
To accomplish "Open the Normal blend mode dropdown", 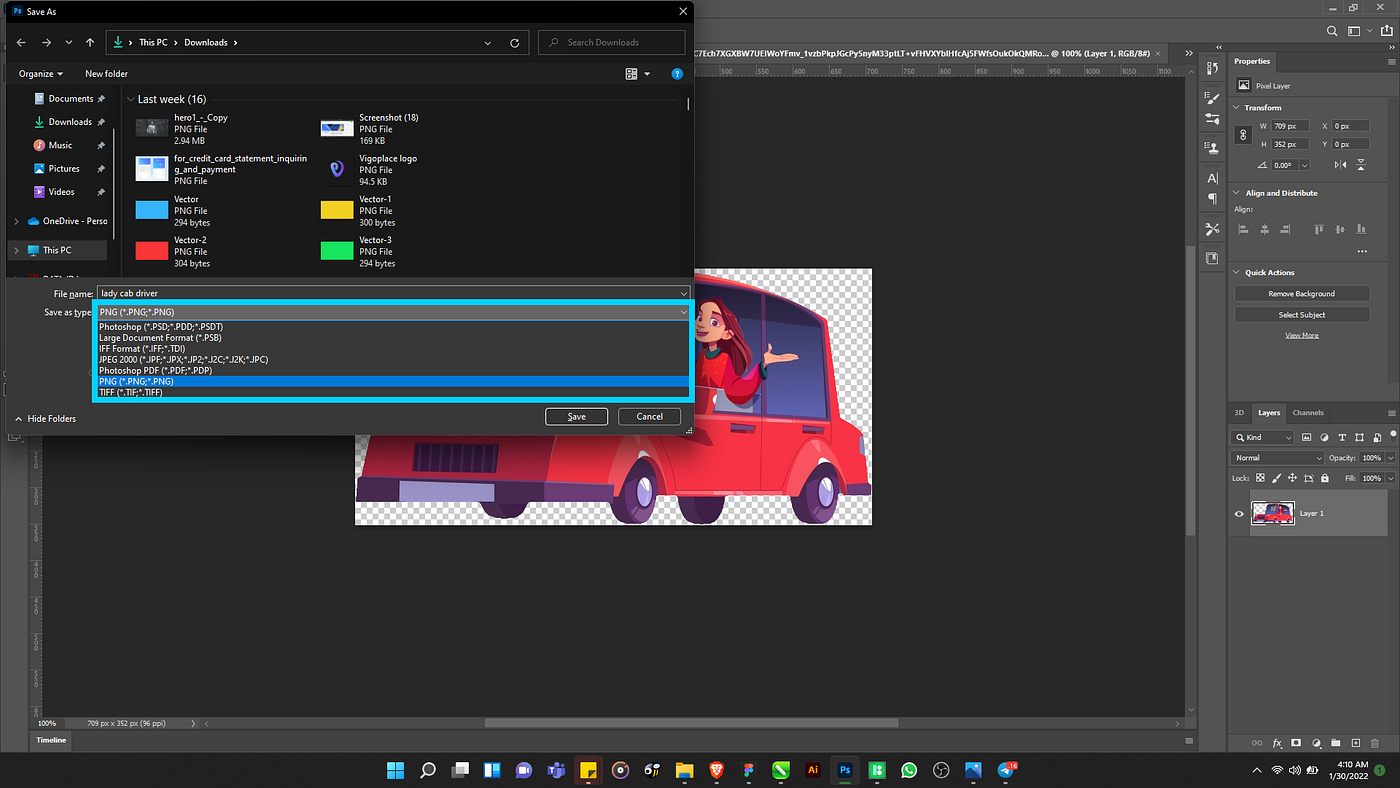I will 1277,457.
